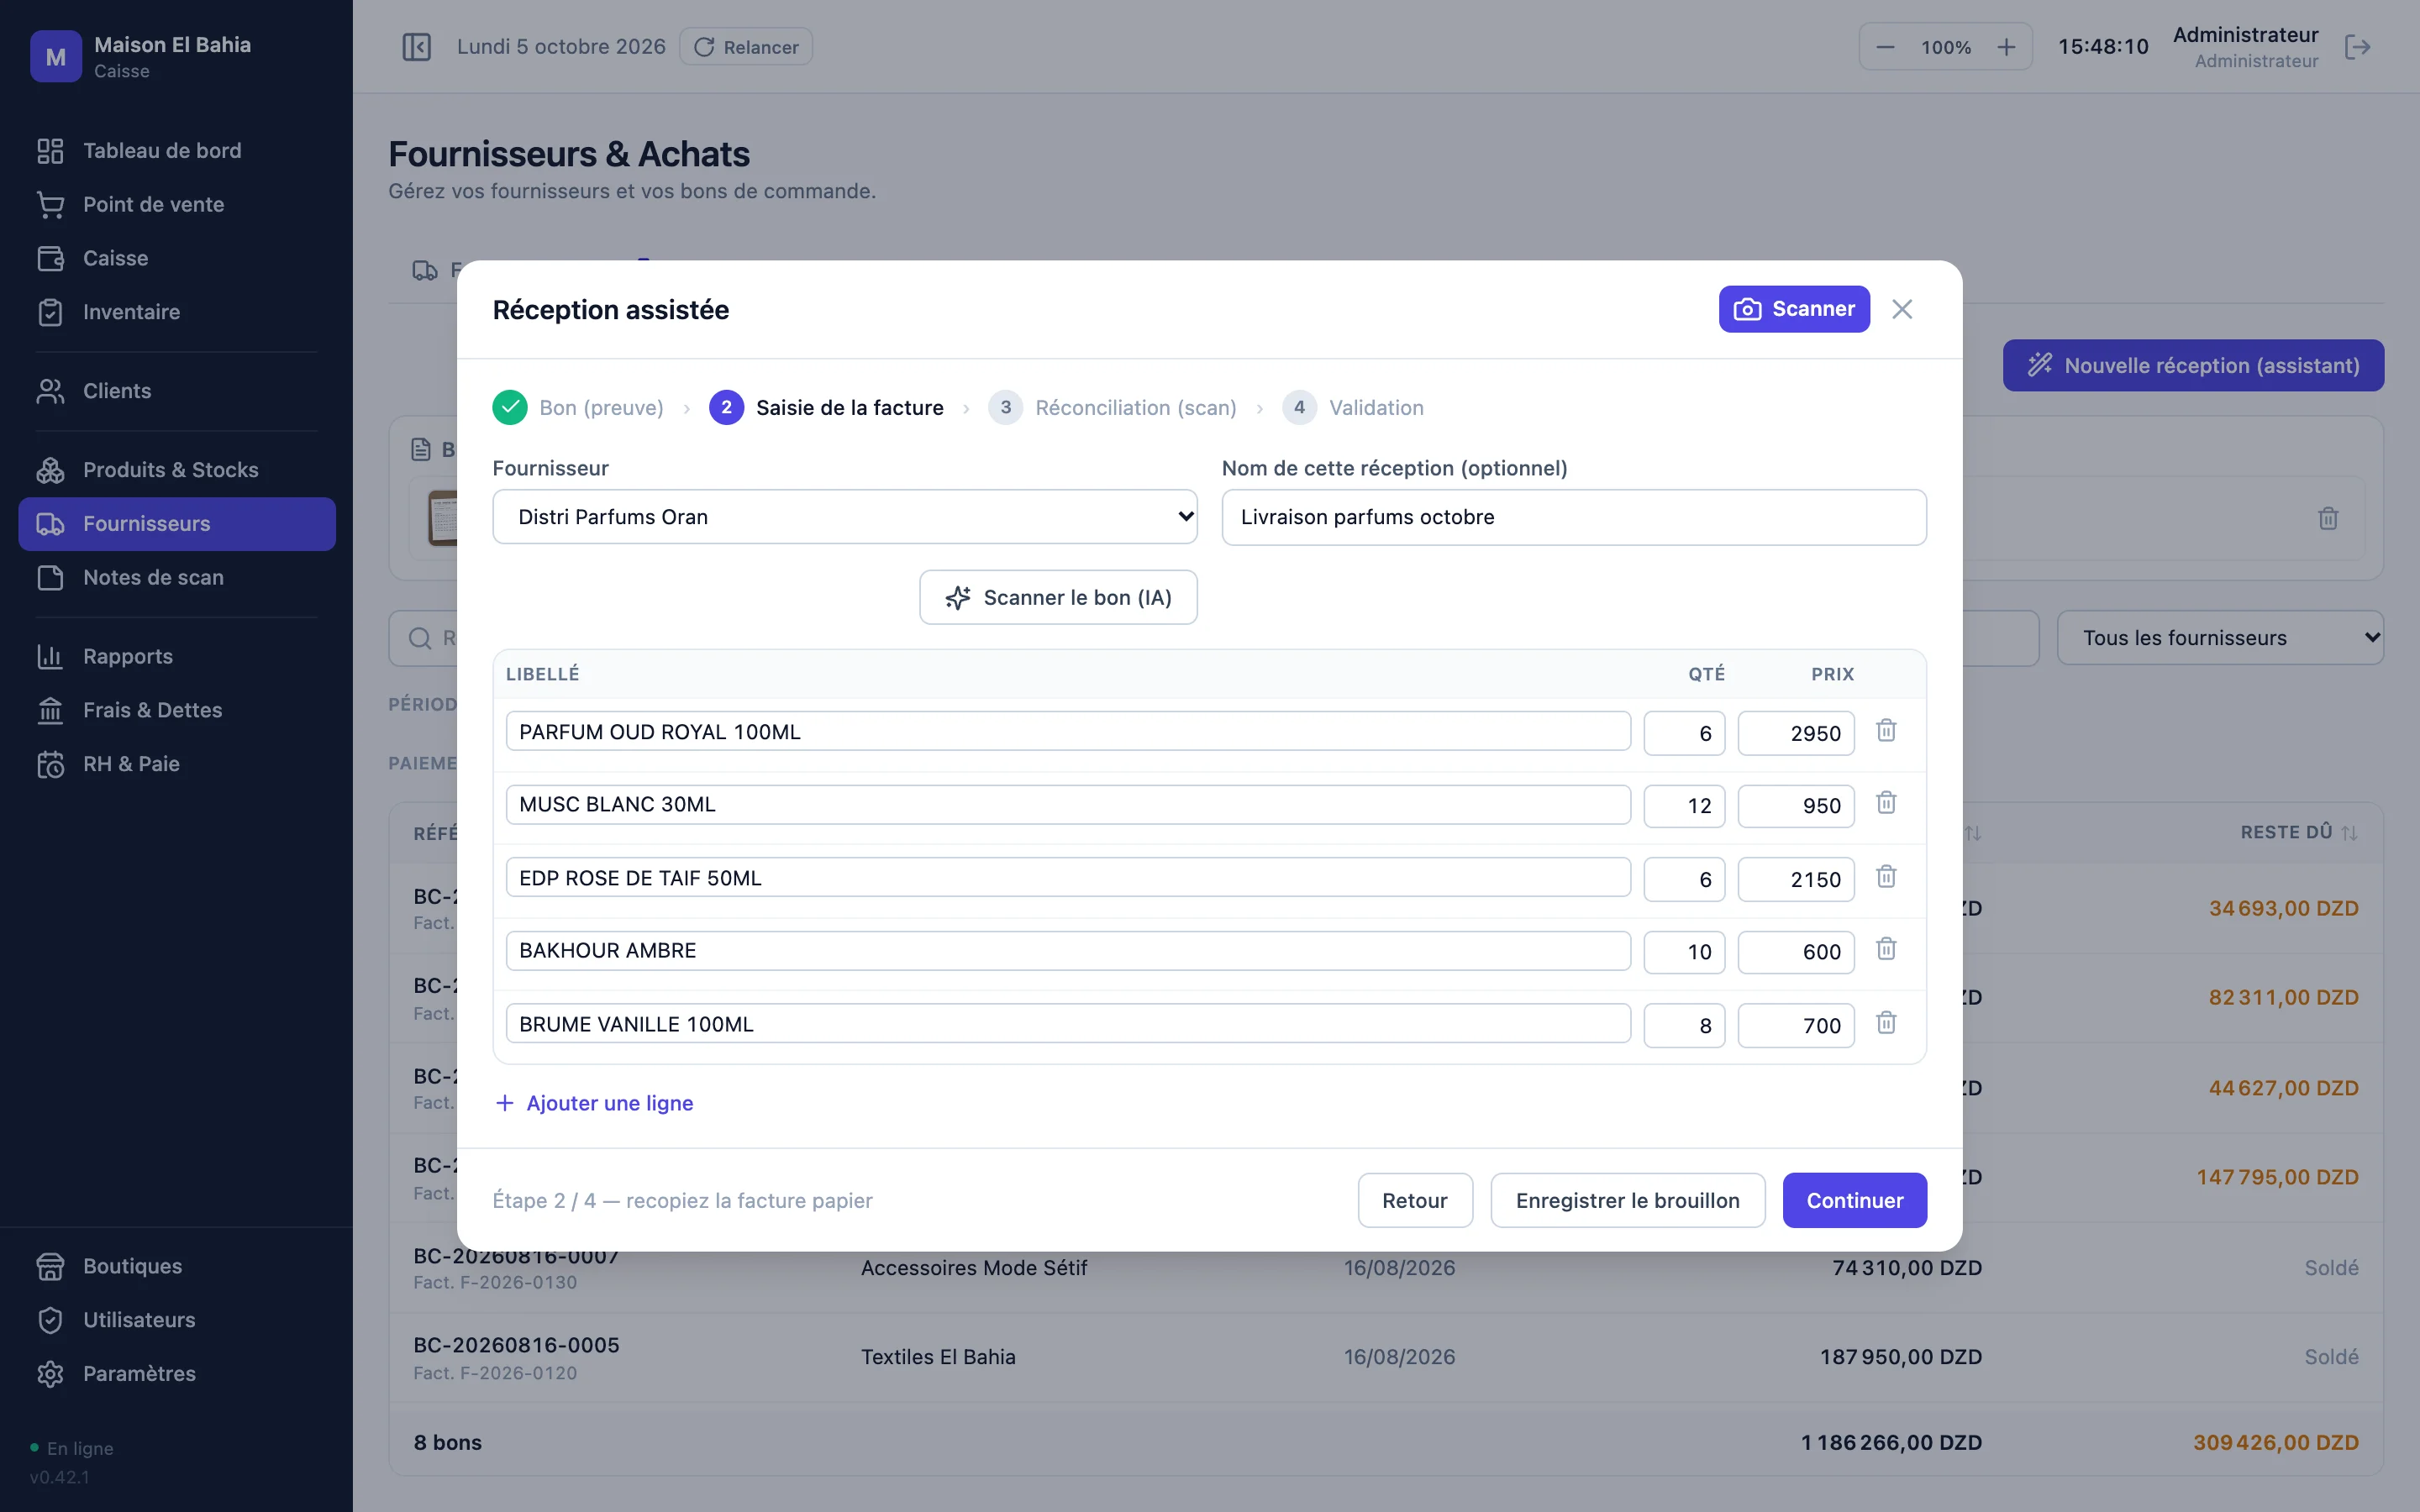Increase zoom with the plus icon

[x=2006, y=47]
